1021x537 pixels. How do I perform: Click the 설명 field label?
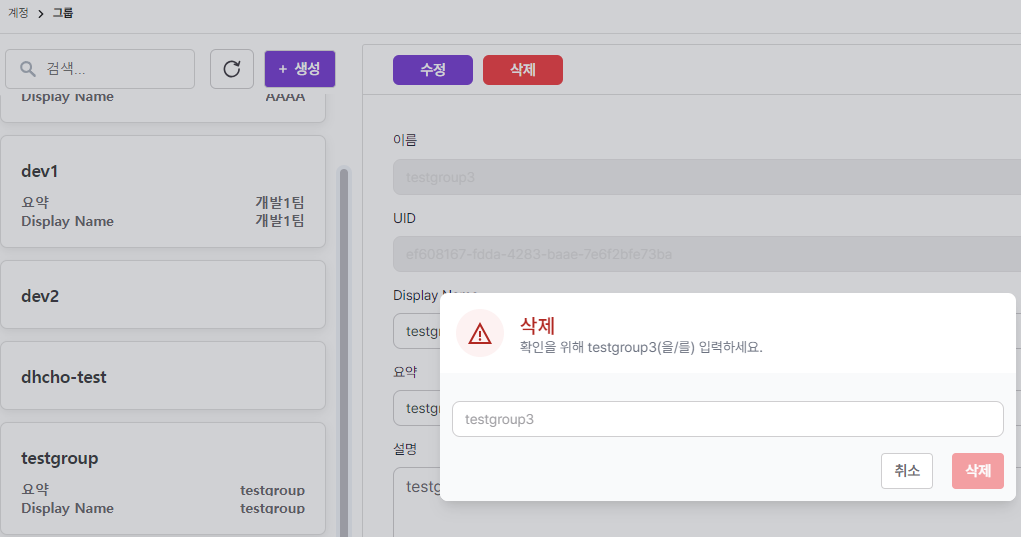405,449
